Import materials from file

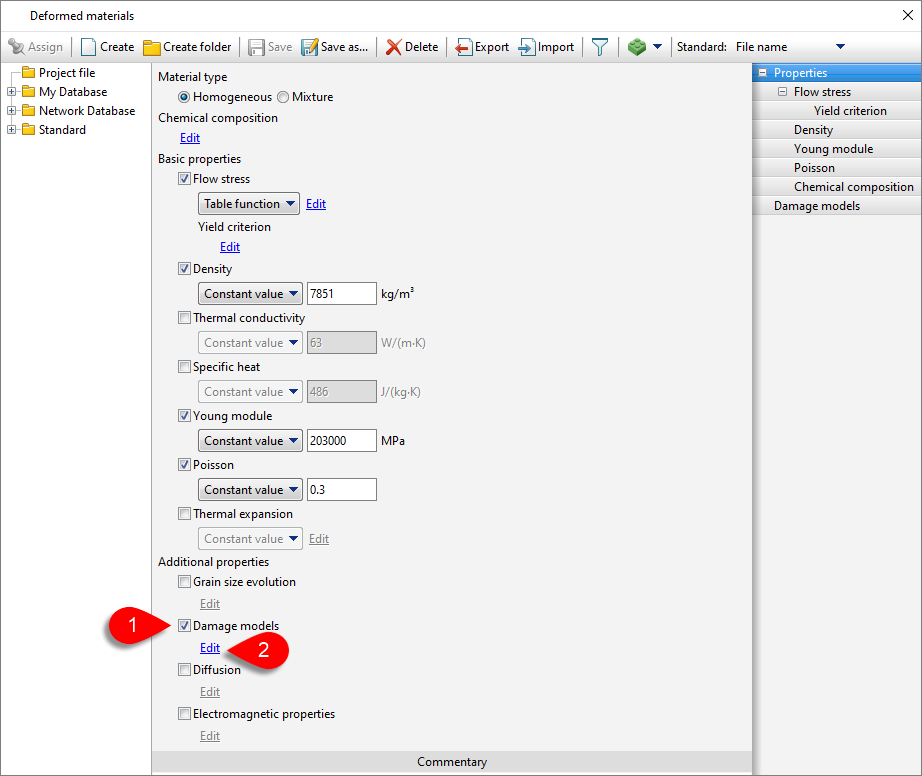(546, 46)
